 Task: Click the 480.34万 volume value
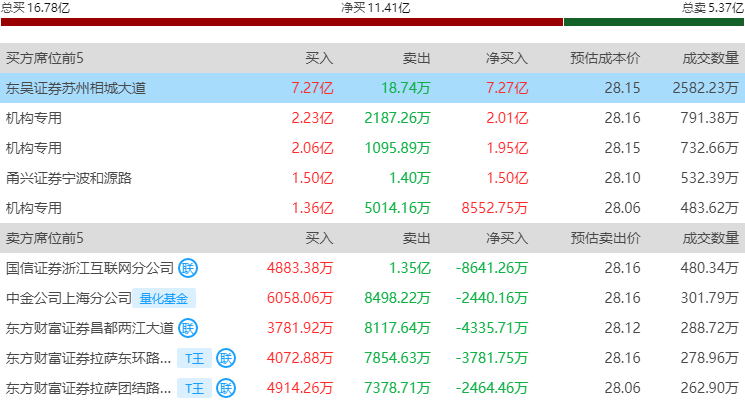709,268
